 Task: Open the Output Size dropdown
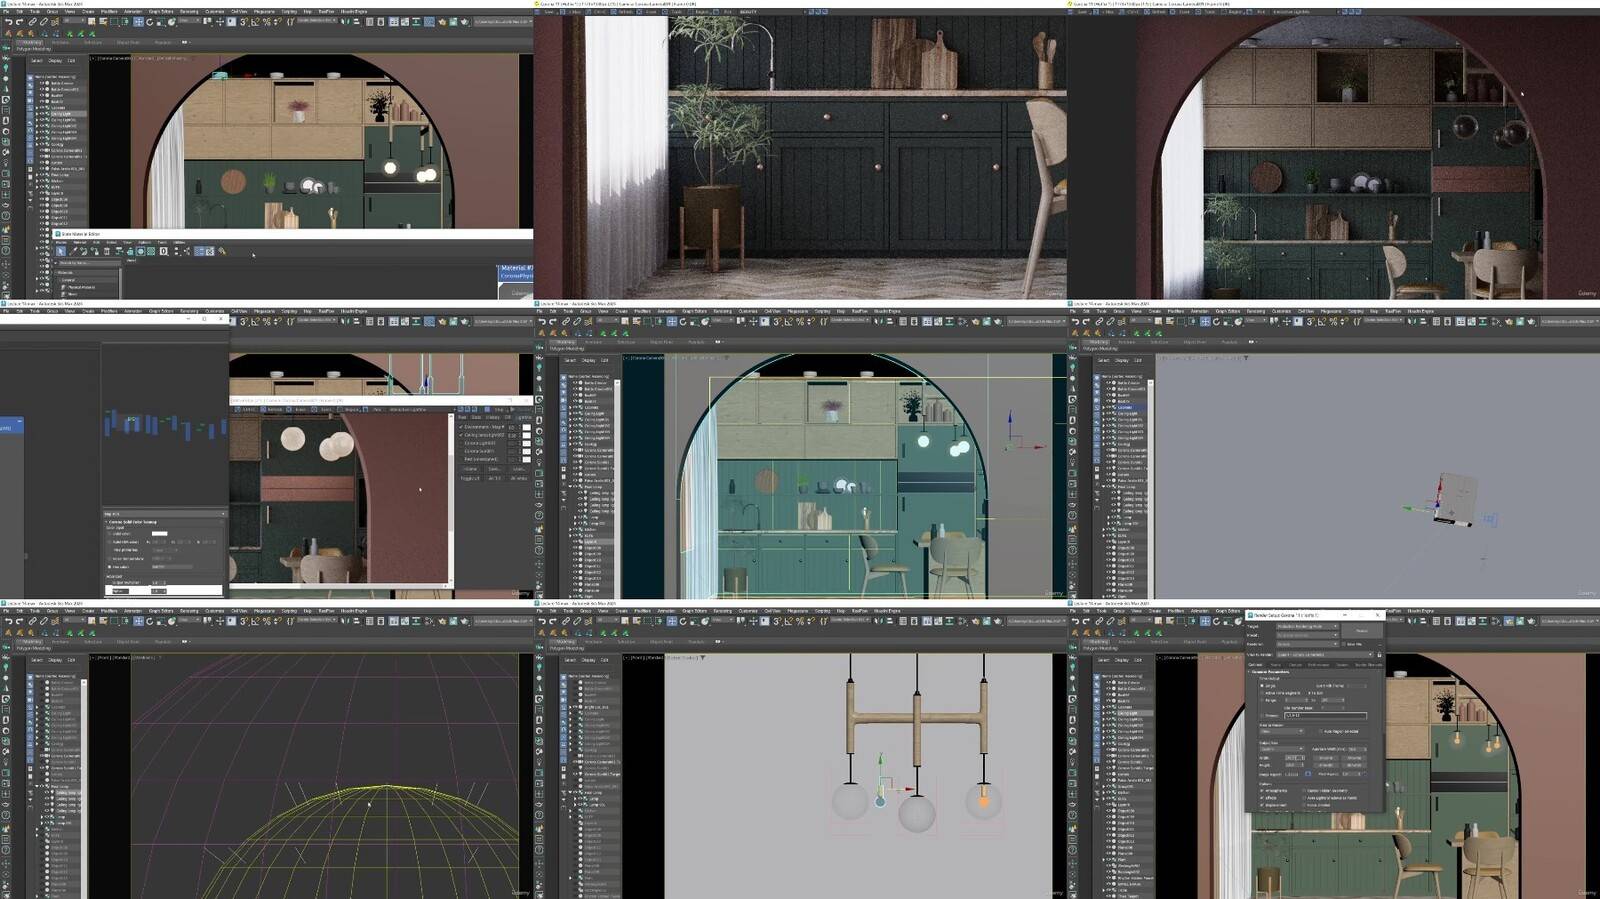[1281, 749]
